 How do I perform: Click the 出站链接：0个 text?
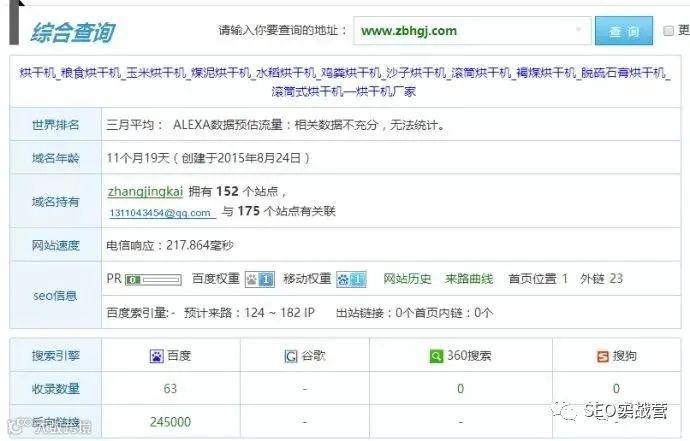pos(375,313)
